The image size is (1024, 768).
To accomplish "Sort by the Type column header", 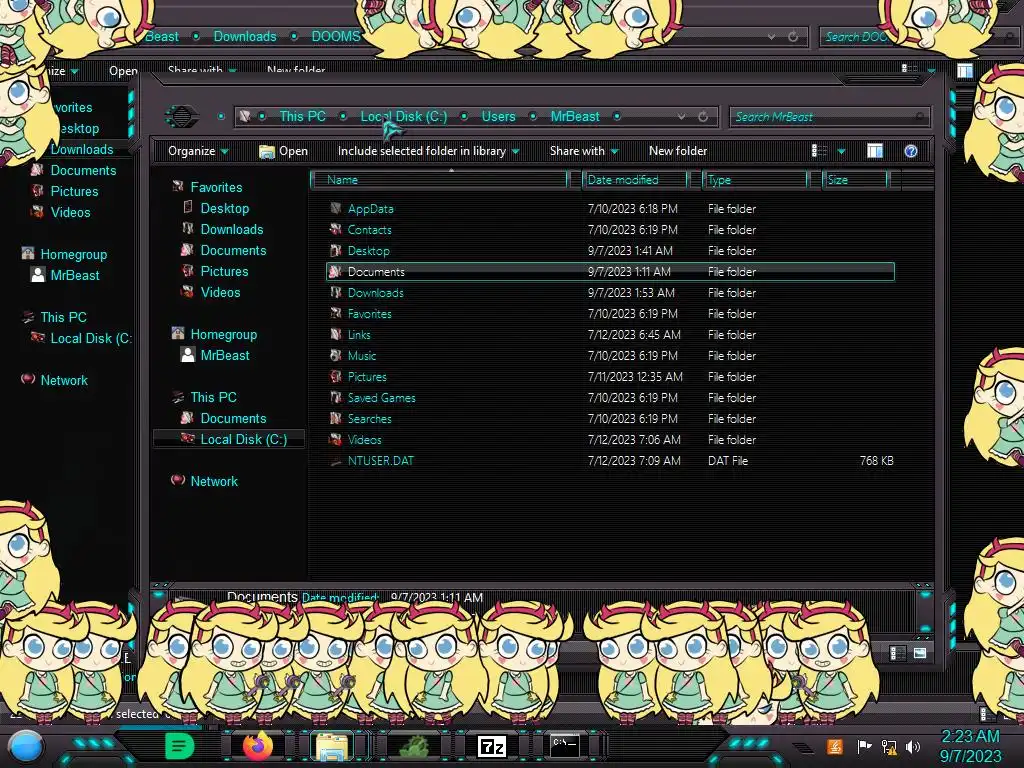I will pos(755,180).
